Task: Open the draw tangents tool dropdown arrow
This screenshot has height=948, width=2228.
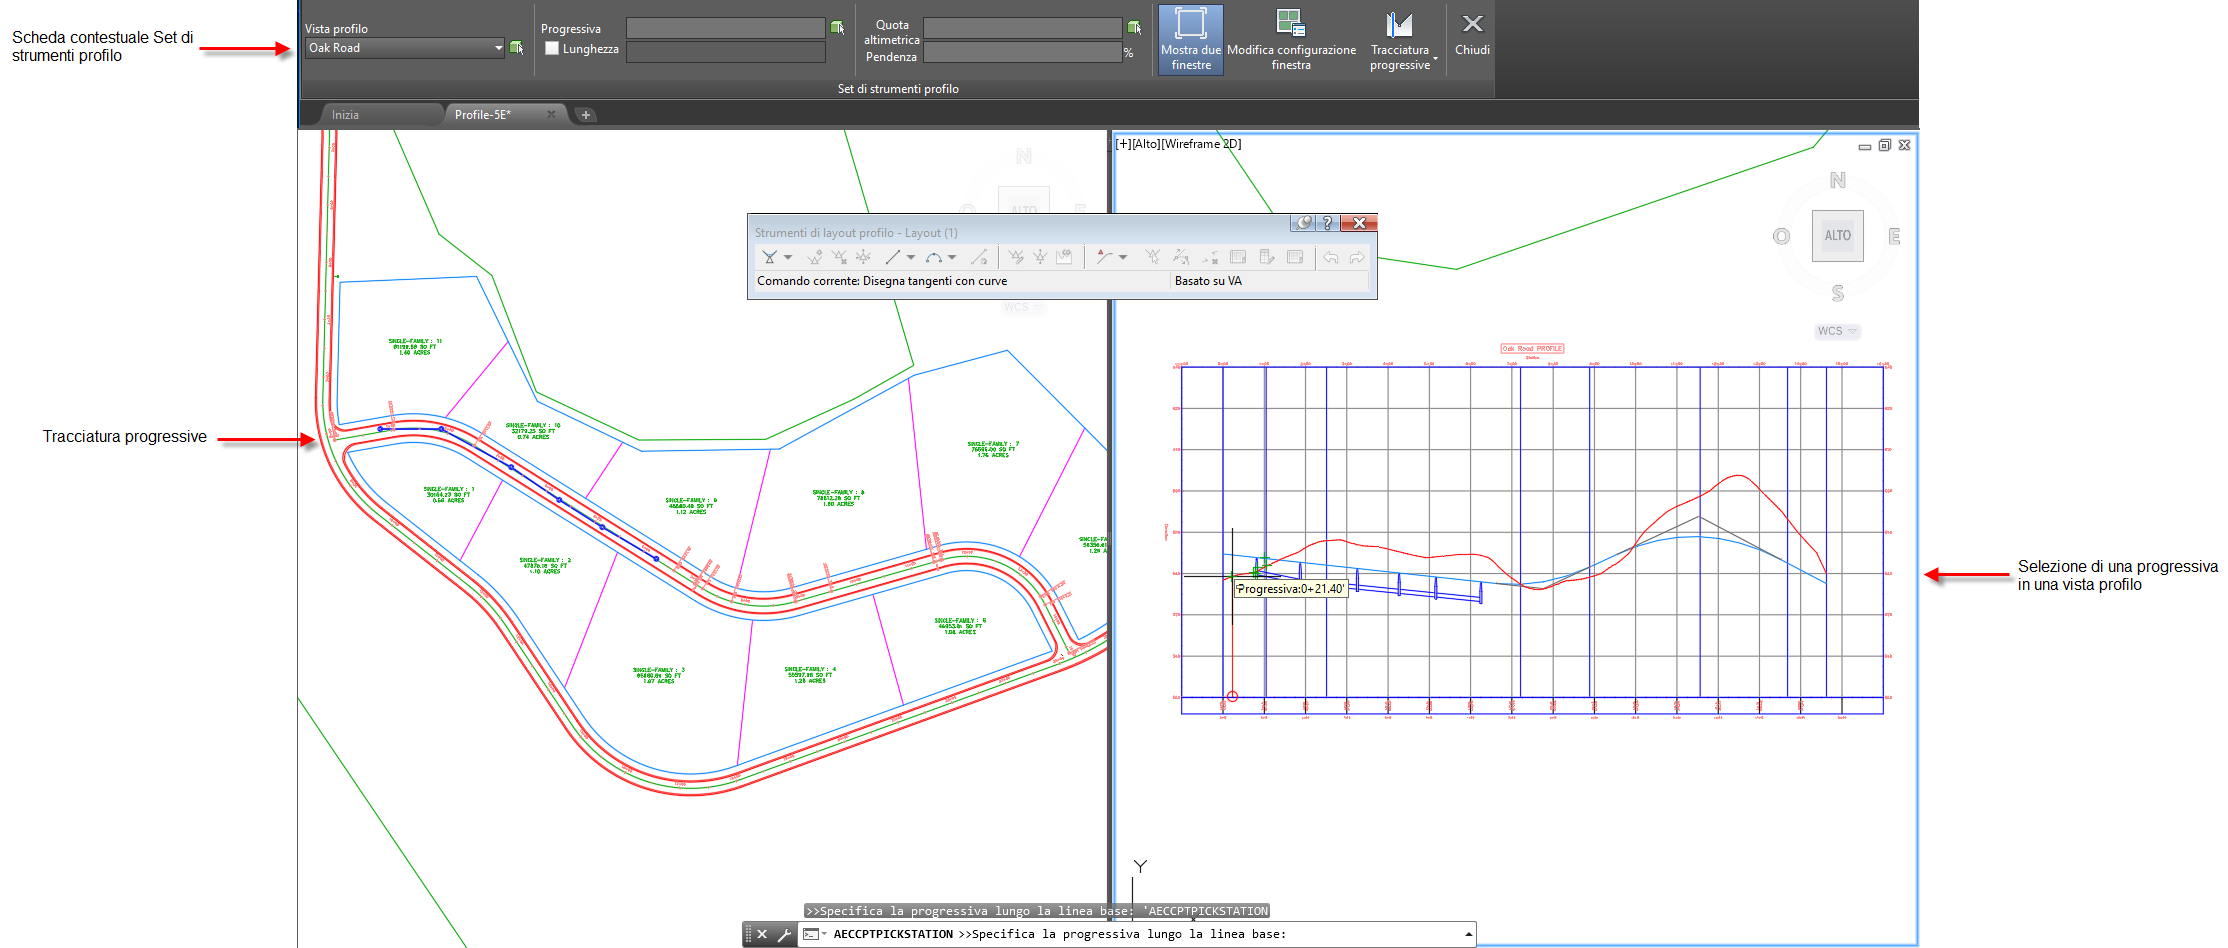Action: (788, 257)
